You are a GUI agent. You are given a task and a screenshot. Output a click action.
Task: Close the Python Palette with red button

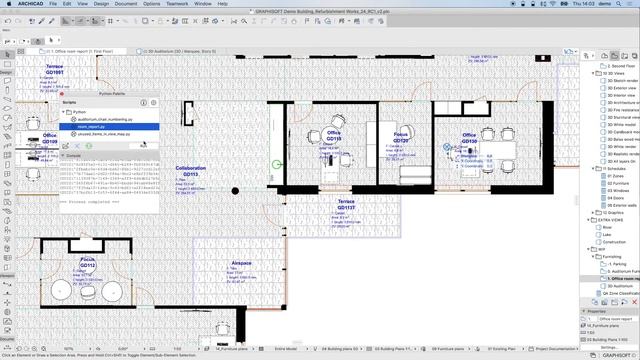pyautogui.click(x=62, y=94)
